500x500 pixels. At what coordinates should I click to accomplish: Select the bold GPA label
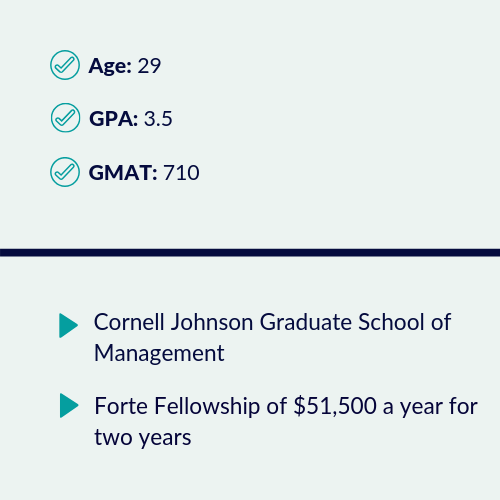click(x=114, y=119)
